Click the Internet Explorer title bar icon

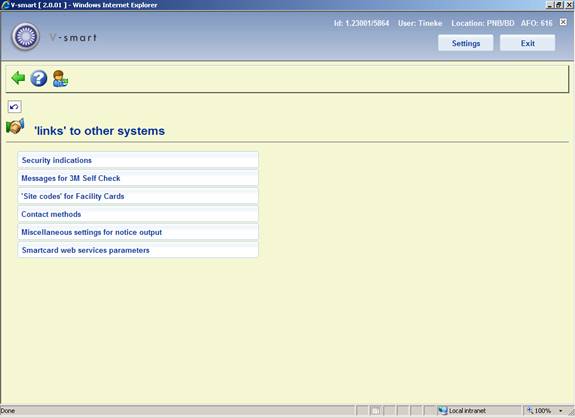click(x=5, y=5)
